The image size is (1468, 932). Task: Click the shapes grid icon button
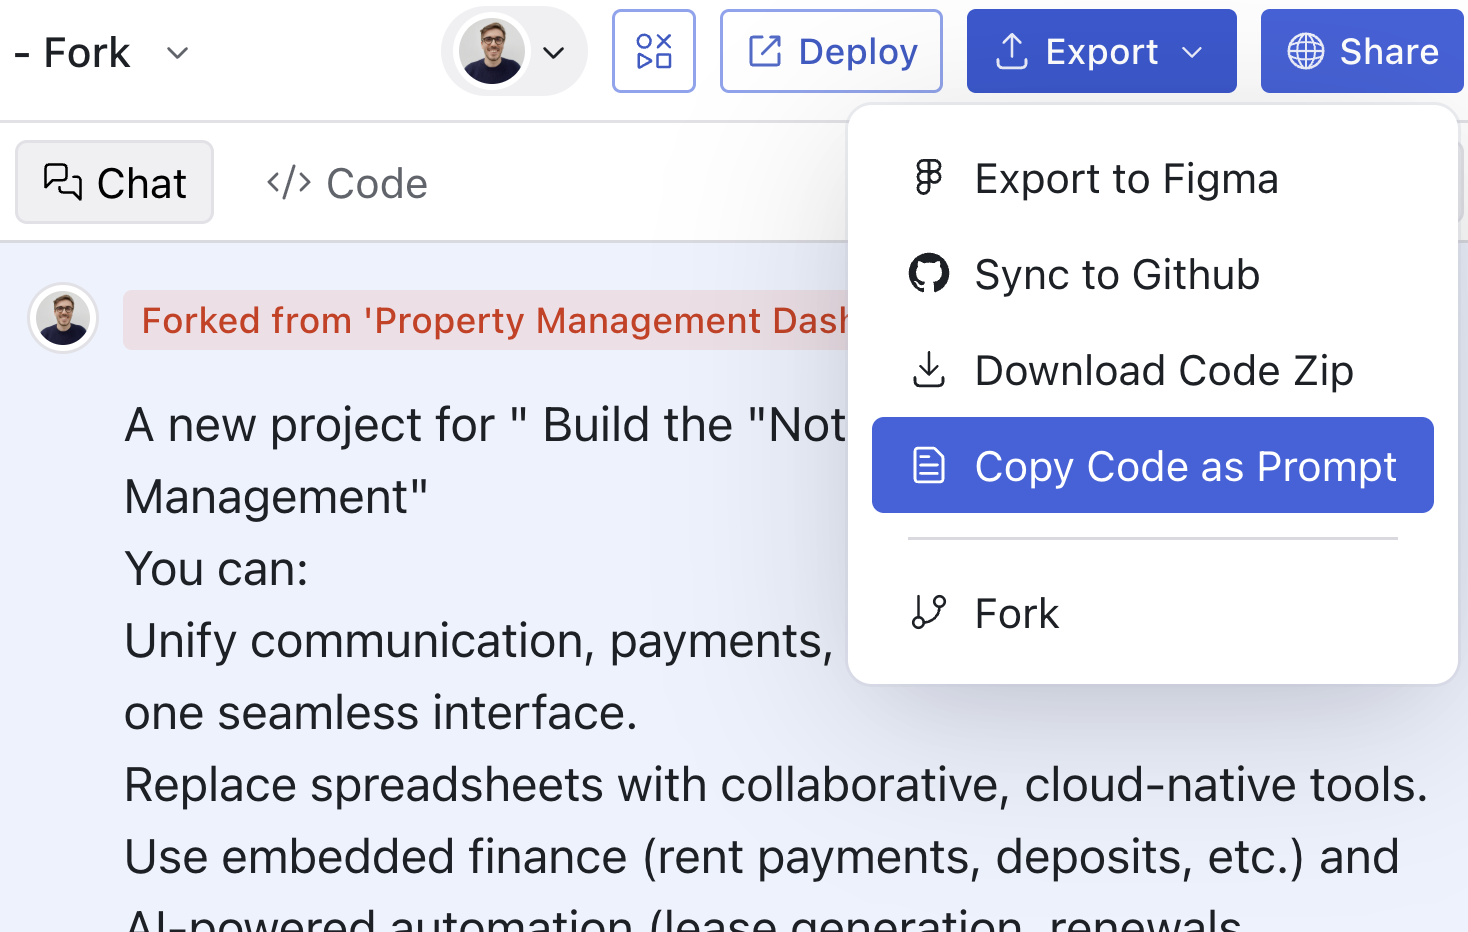tap(653, 51)
